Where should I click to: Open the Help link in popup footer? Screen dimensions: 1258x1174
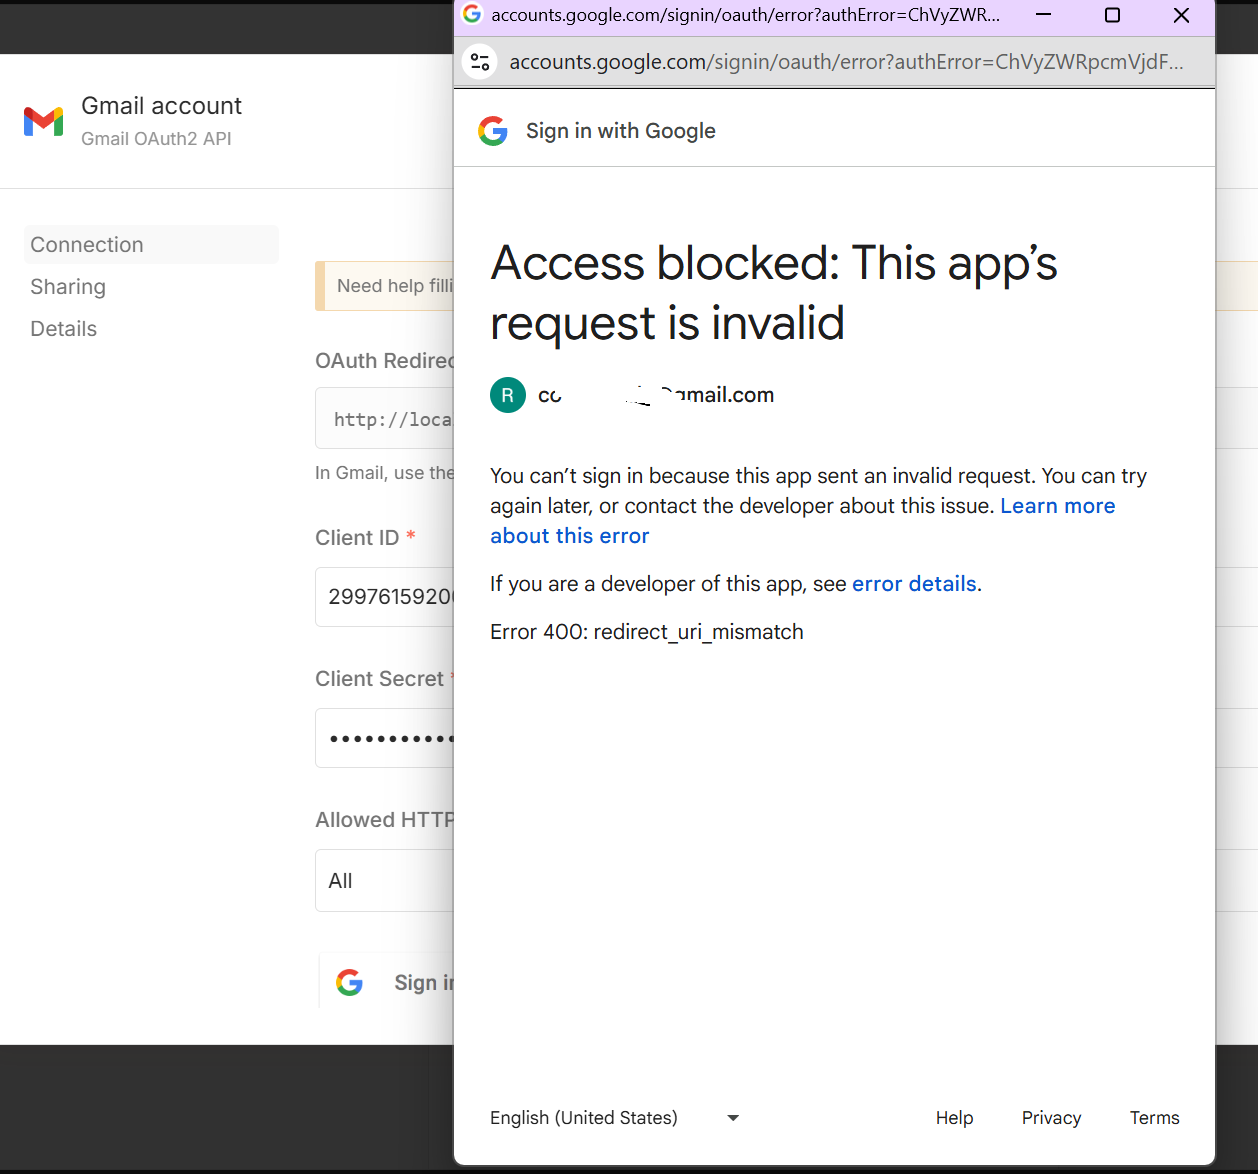click(x=954, y=1118)
